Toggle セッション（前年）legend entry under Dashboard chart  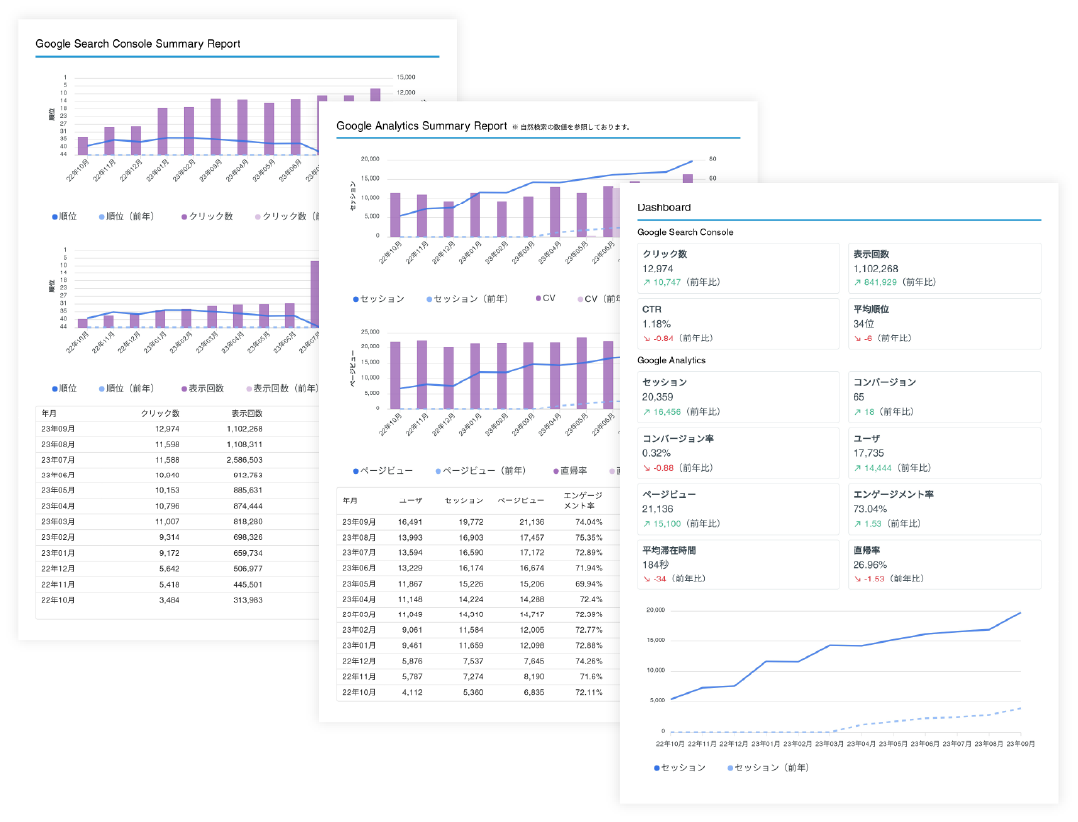768,768
